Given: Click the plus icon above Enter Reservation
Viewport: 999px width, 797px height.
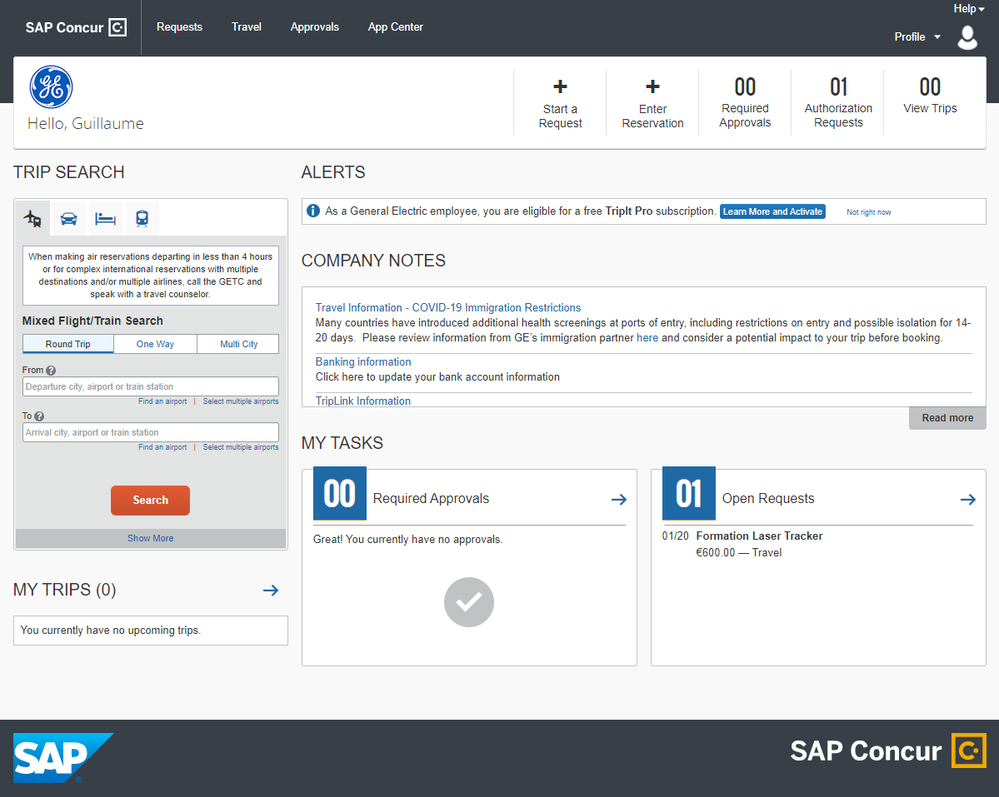Looking at the screenshot, I should pos(652,87).
